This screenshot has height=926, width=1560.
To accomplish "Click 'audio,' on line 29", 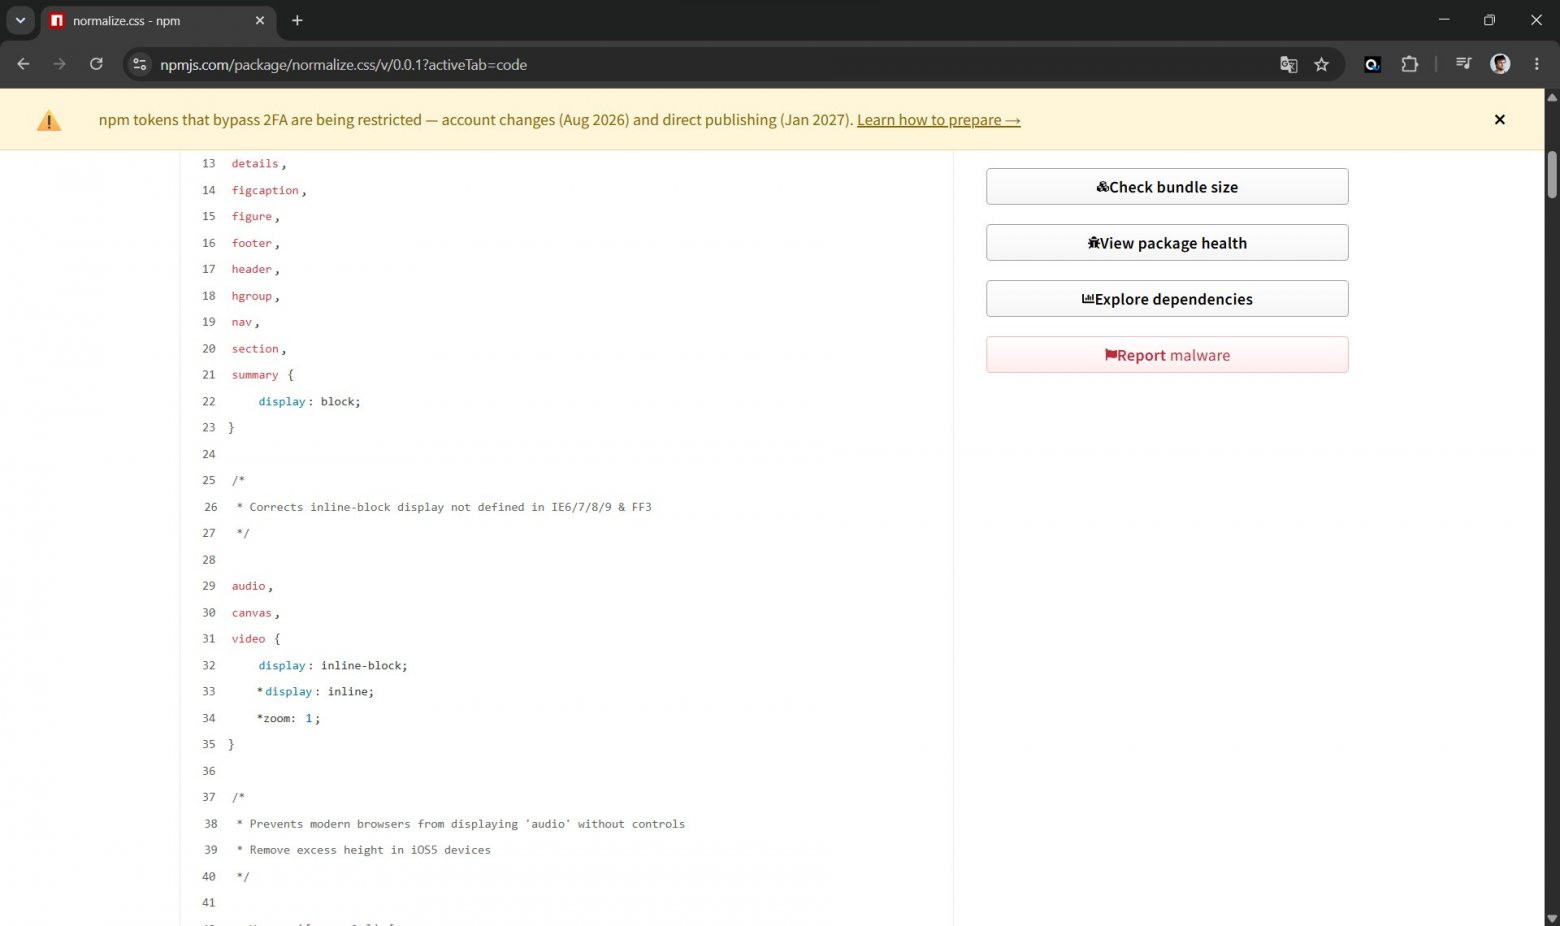I will [x=252, y=586].
